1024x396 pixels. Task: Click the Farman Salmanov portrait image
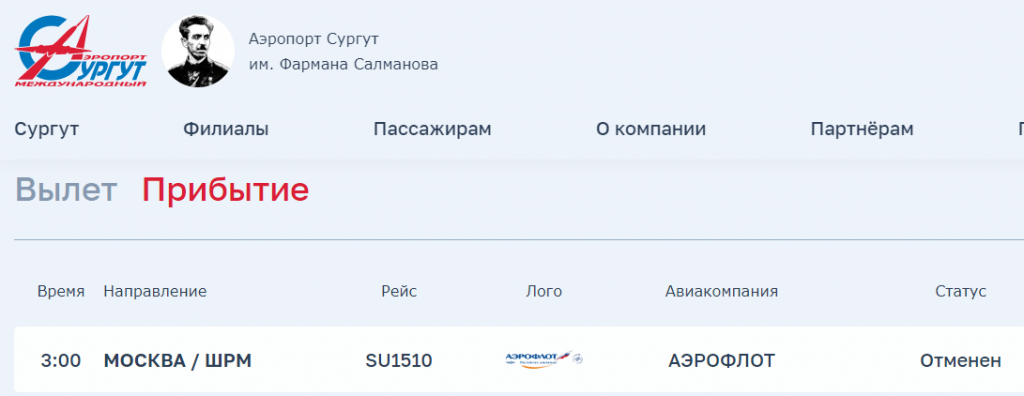198,51
